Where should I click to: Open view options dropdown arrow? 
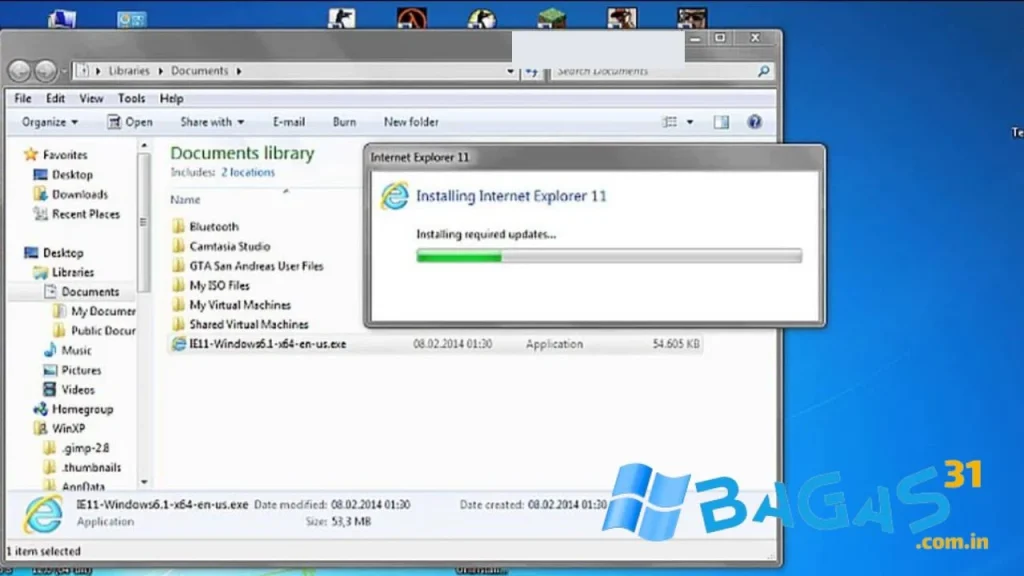pyautogui.click(x=690, y=122)
